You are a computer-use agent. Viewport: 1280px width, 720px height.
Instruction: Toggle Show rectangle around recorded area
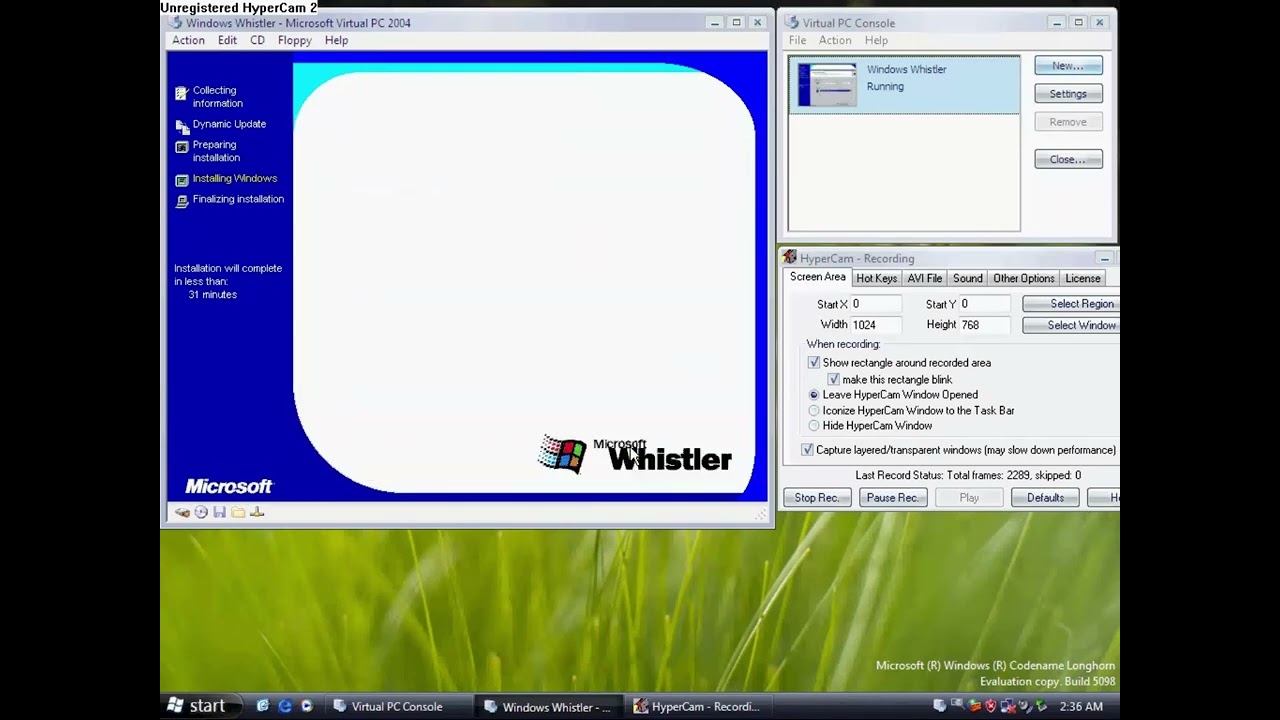tap(814, 363)
